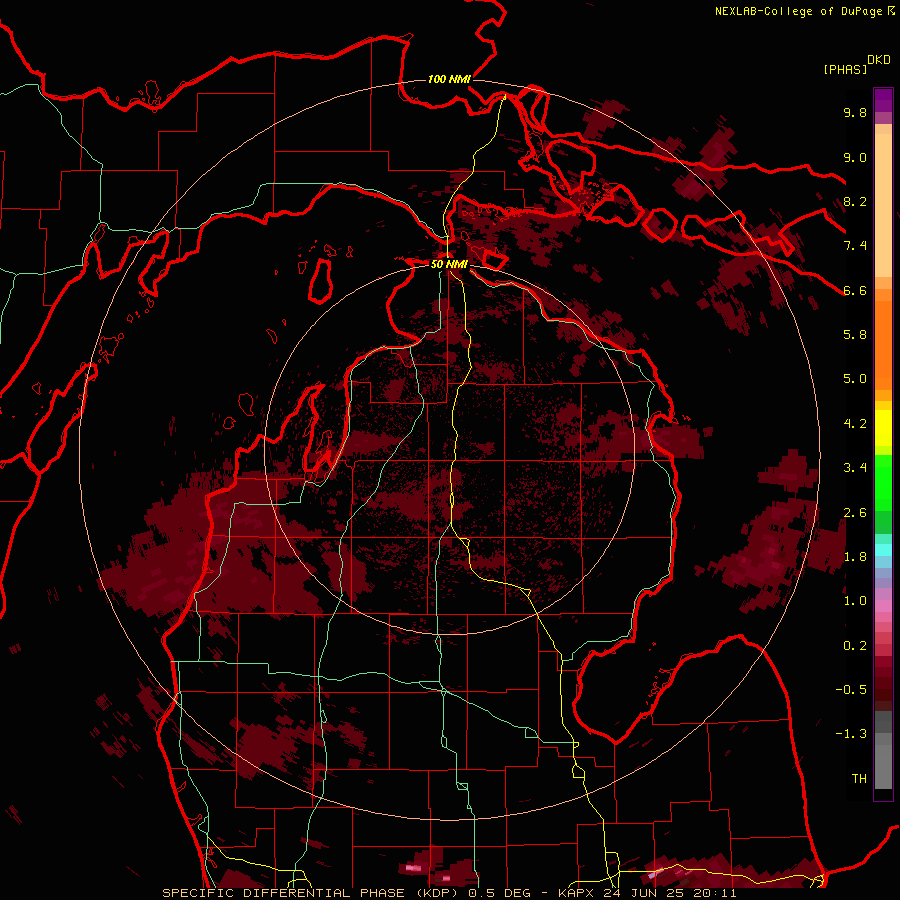Image resolution: width=900 pixels, height=900 pixels.
Task: Select the -1.3 legend value
Action: pos(851,734)
